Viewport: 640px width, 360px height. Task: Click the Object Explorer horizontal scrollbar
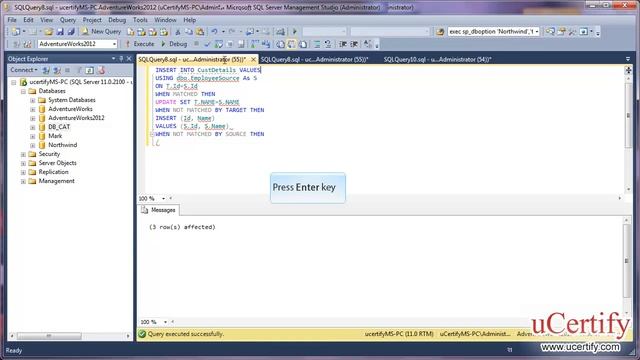[x=69, y=336]
